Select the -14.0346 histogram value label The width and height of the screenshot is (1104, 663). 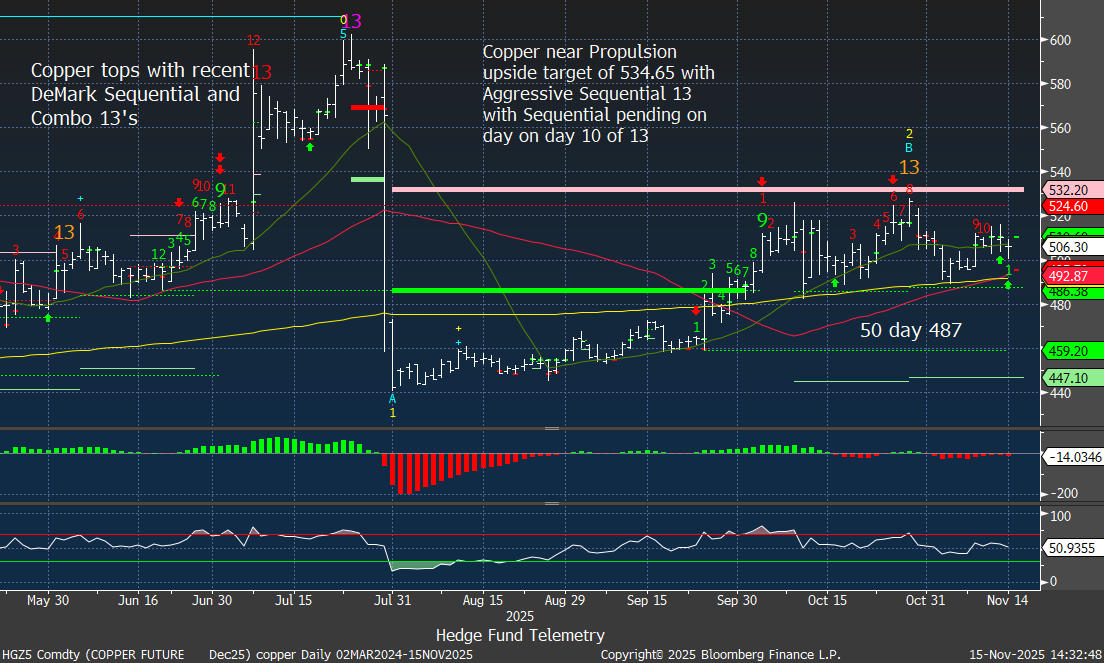coord(1073,457)
